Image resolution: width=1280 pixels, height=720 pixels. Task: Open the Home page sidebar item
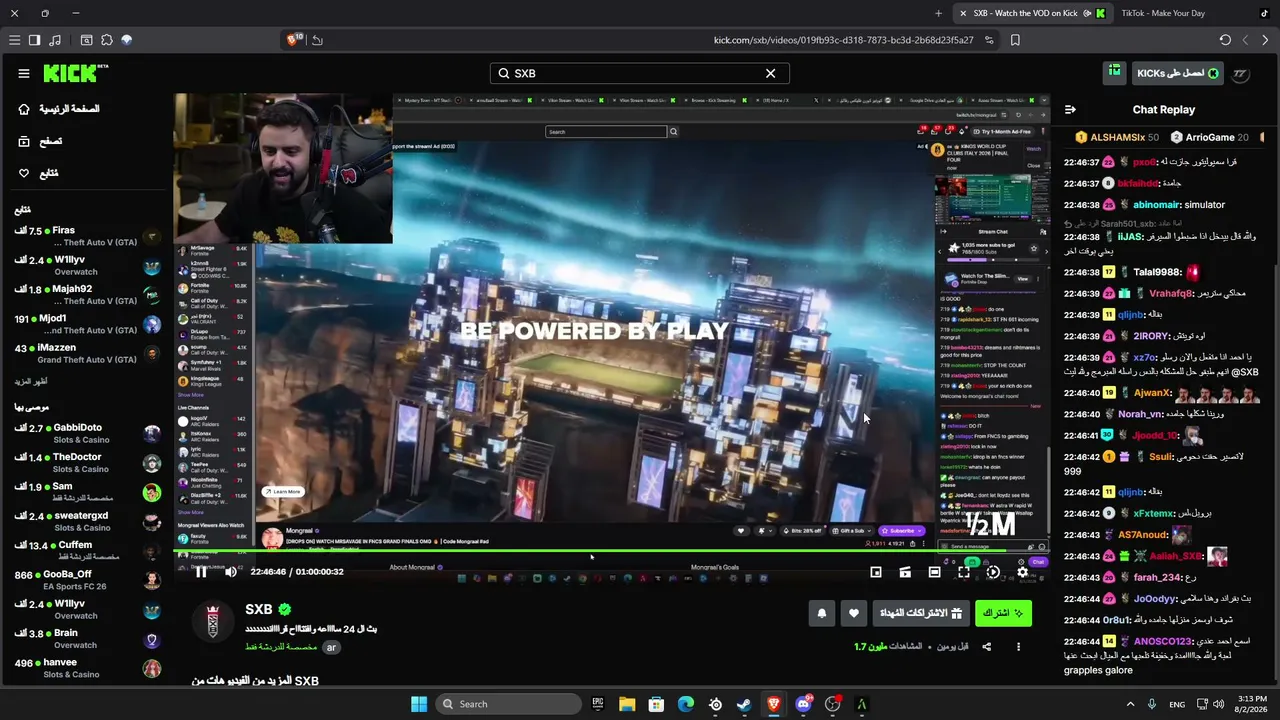tap(60, 109)
